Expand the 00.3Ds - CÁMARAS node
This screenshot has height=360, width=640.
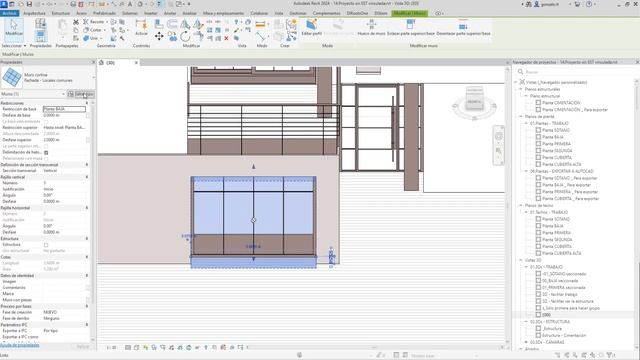pos(526,342)
